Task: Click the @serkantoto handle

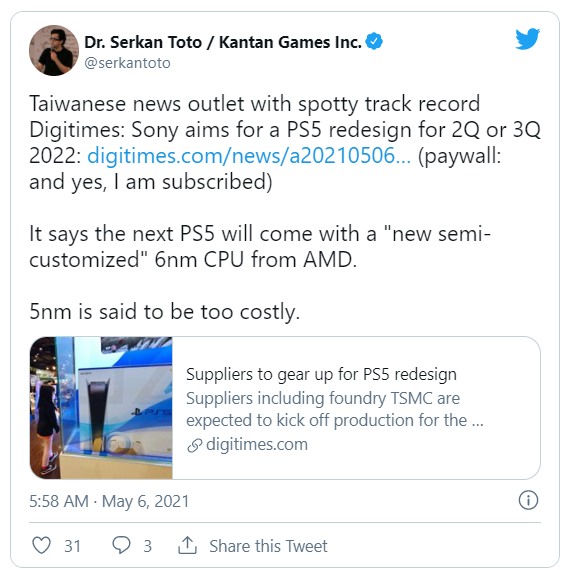Action: pyautogui.click(x=127, y=63)
